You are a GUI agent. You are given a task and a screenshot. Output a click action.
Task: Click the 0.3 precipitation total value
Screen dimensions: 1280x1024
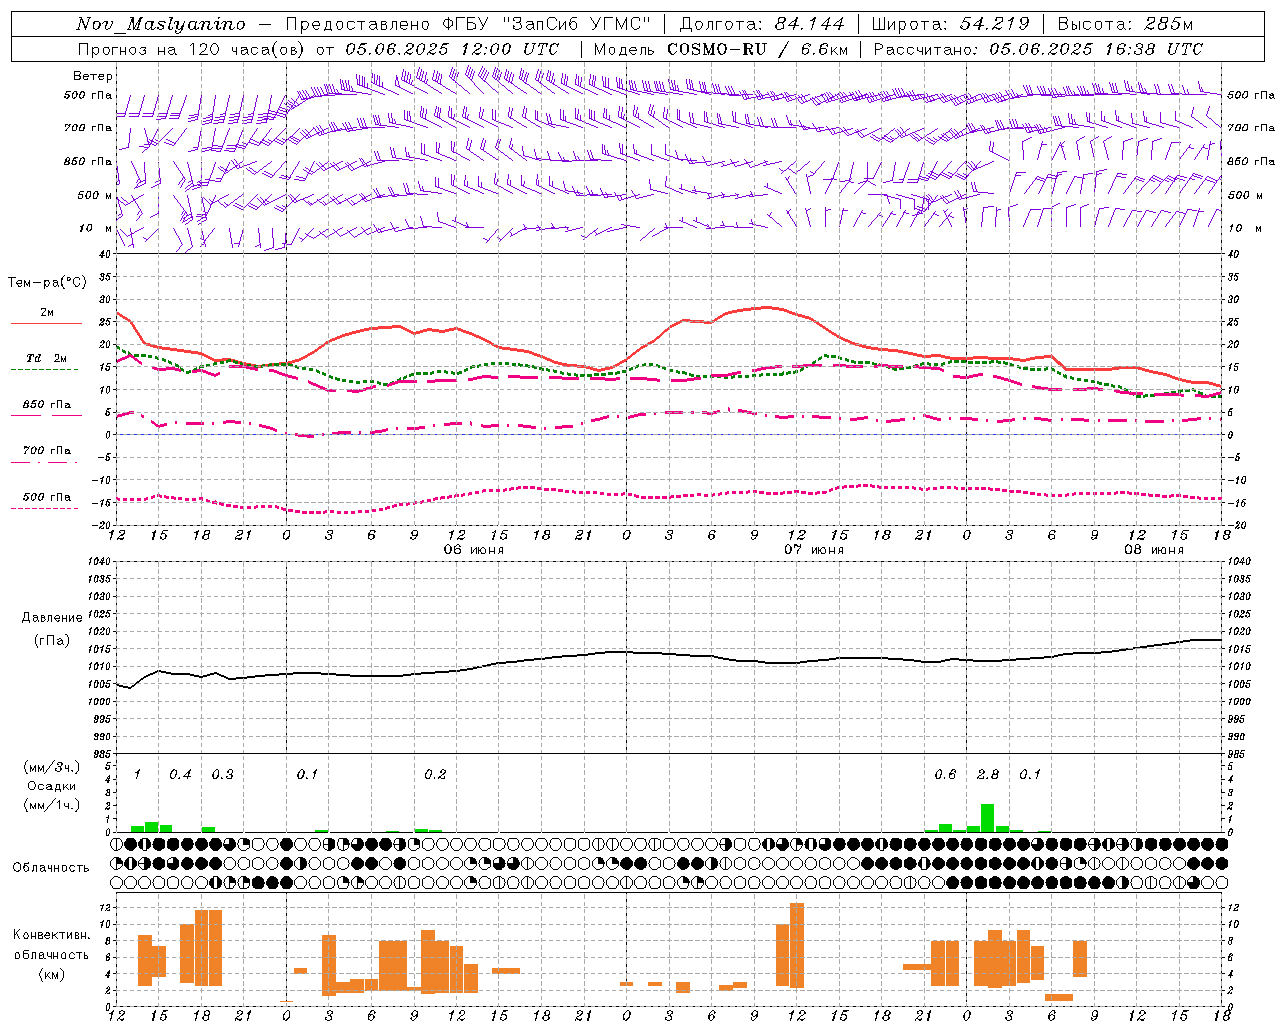(x=222, y=775)
